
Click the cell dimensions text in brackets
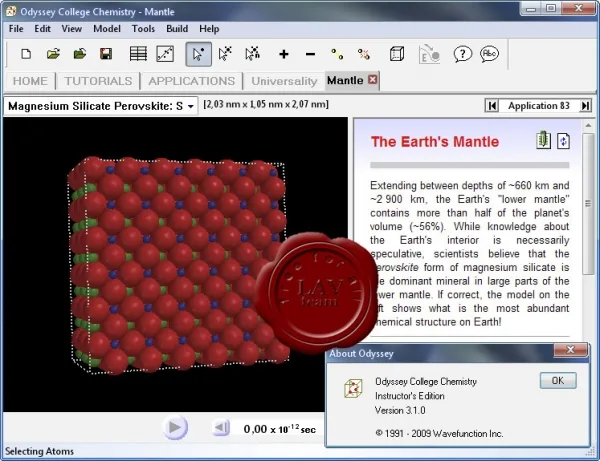click(x=266, y=104)
